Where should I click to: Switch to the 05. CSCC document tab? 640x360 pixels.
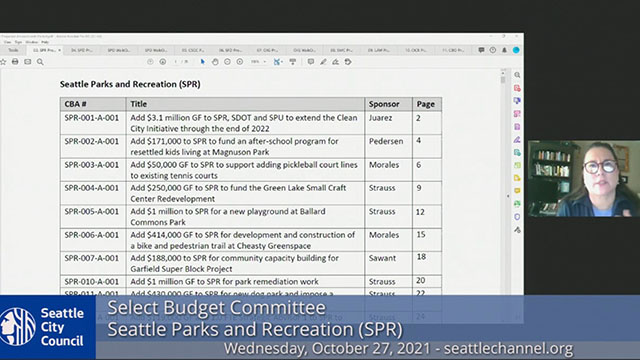[x=193, y=50]
